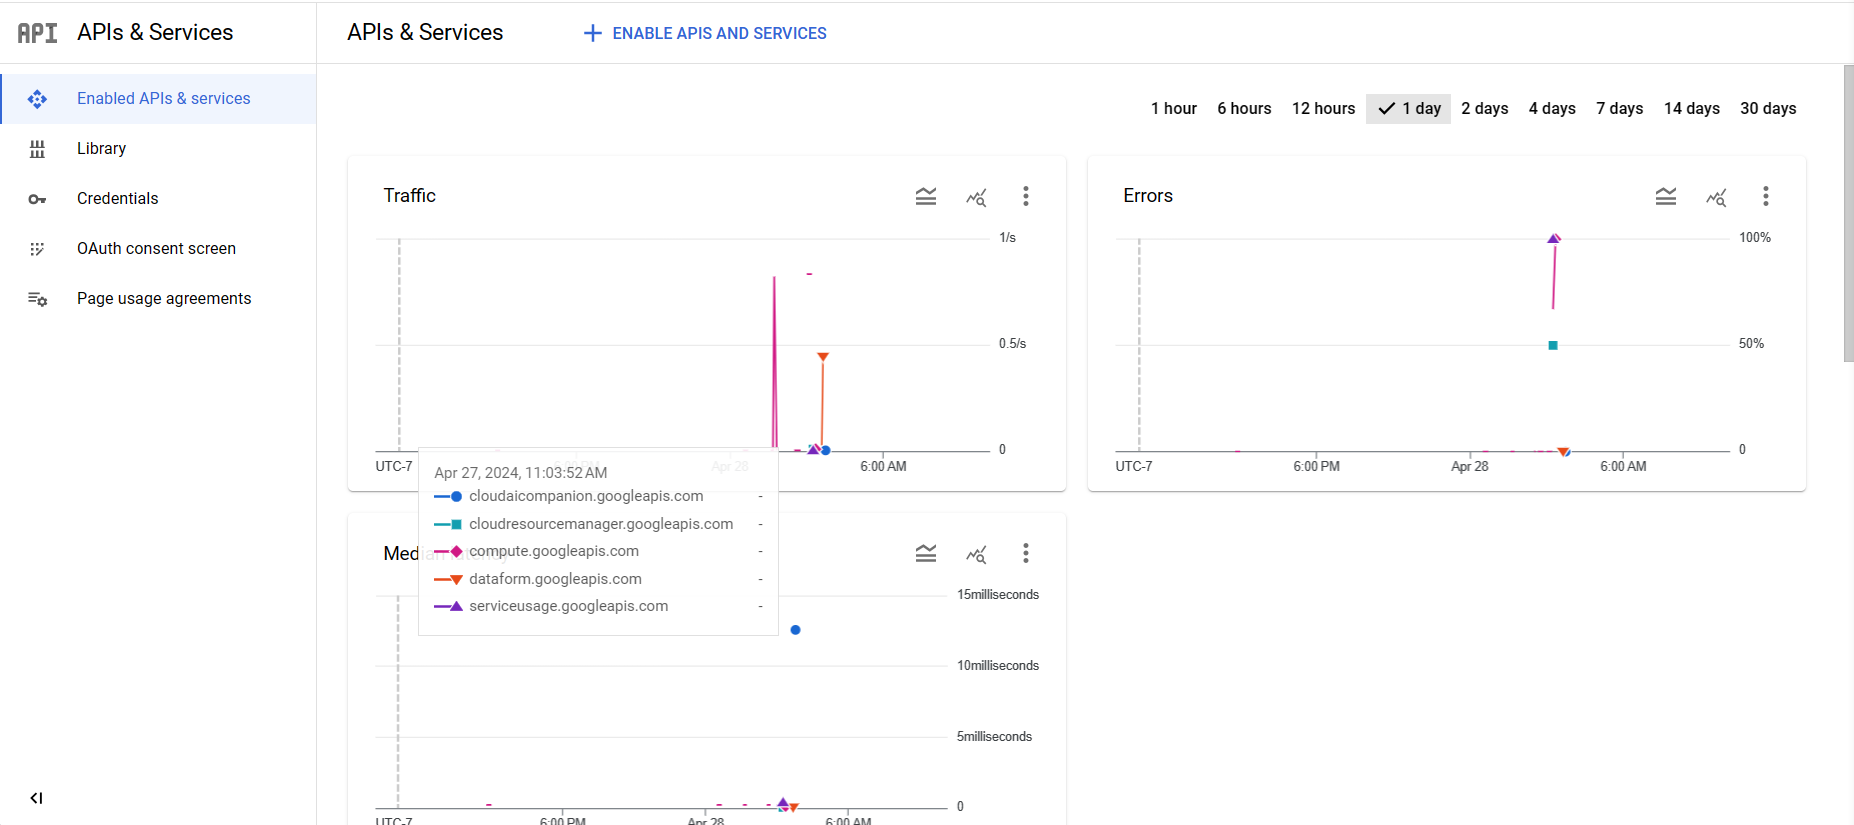Open more options for Median latency chart
The width and height of the screenshot is (1854, 825).
point(1026,553)
